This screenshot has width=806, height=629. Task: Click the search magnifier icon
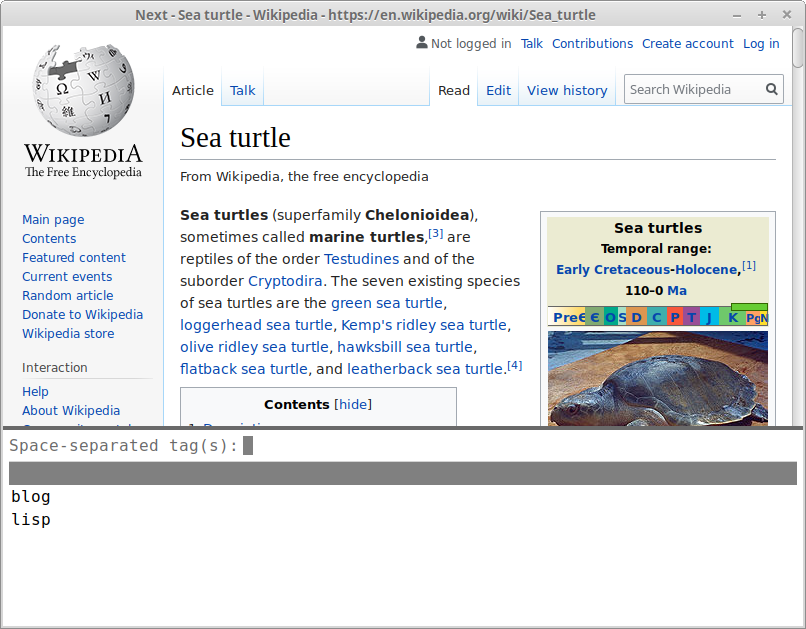tap(772, 89)
